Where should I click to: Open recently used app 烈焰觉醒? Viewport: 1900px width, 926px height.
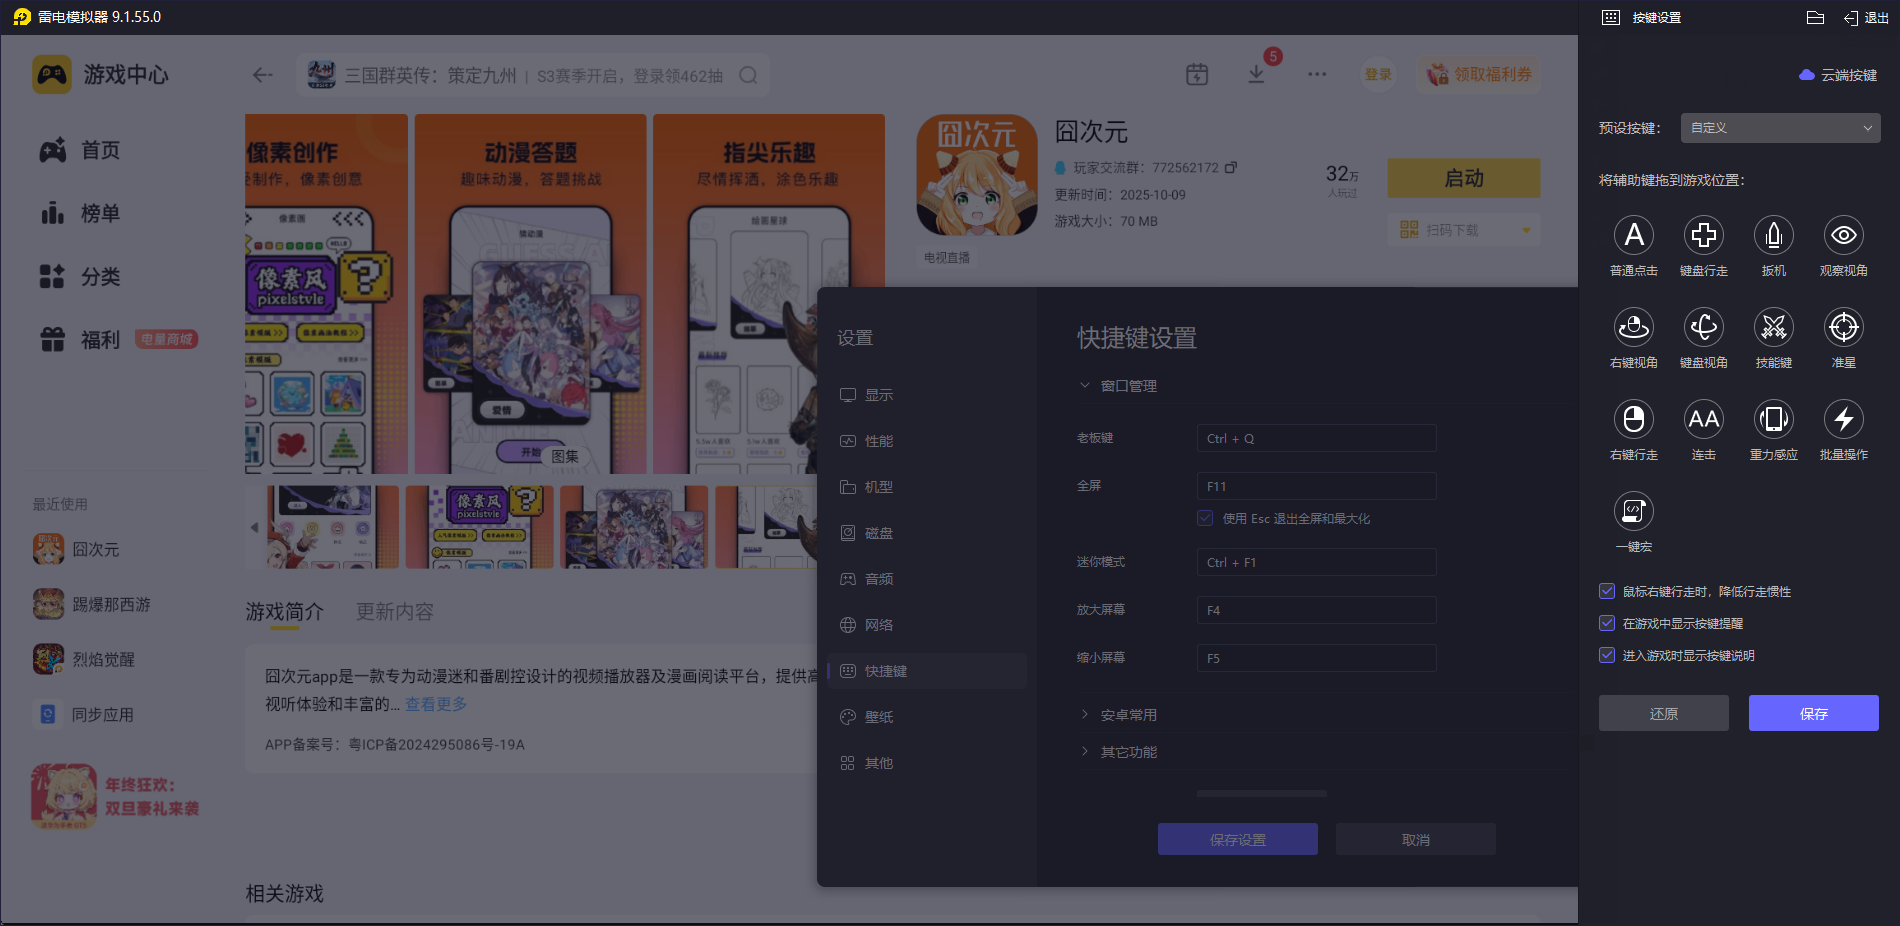point(84,659)
